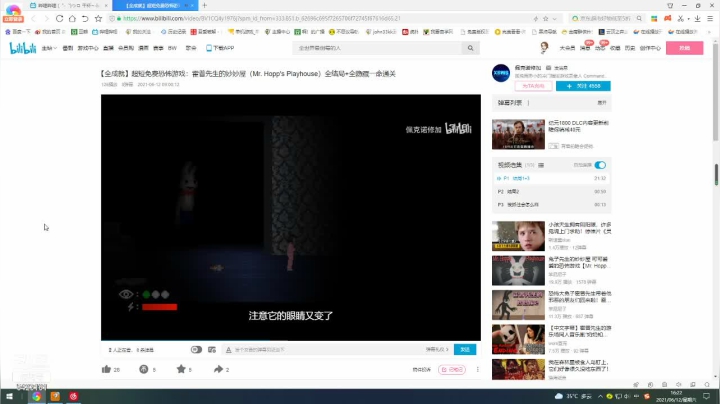Click the star collect icon below video
720x404 pixels.
pyautogui.click(x=181, y=369)
